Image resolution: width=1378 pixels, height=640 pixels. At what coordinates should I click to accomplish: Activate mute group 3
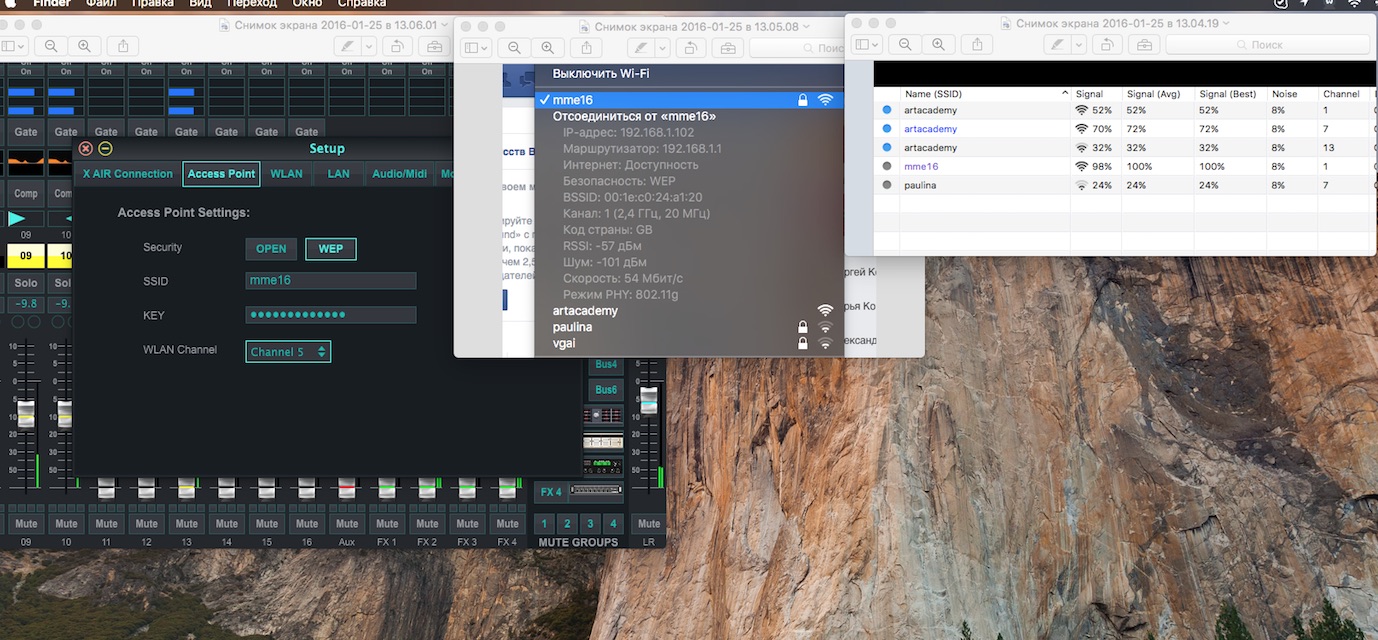pyautogui.click(x=590, y=524)
